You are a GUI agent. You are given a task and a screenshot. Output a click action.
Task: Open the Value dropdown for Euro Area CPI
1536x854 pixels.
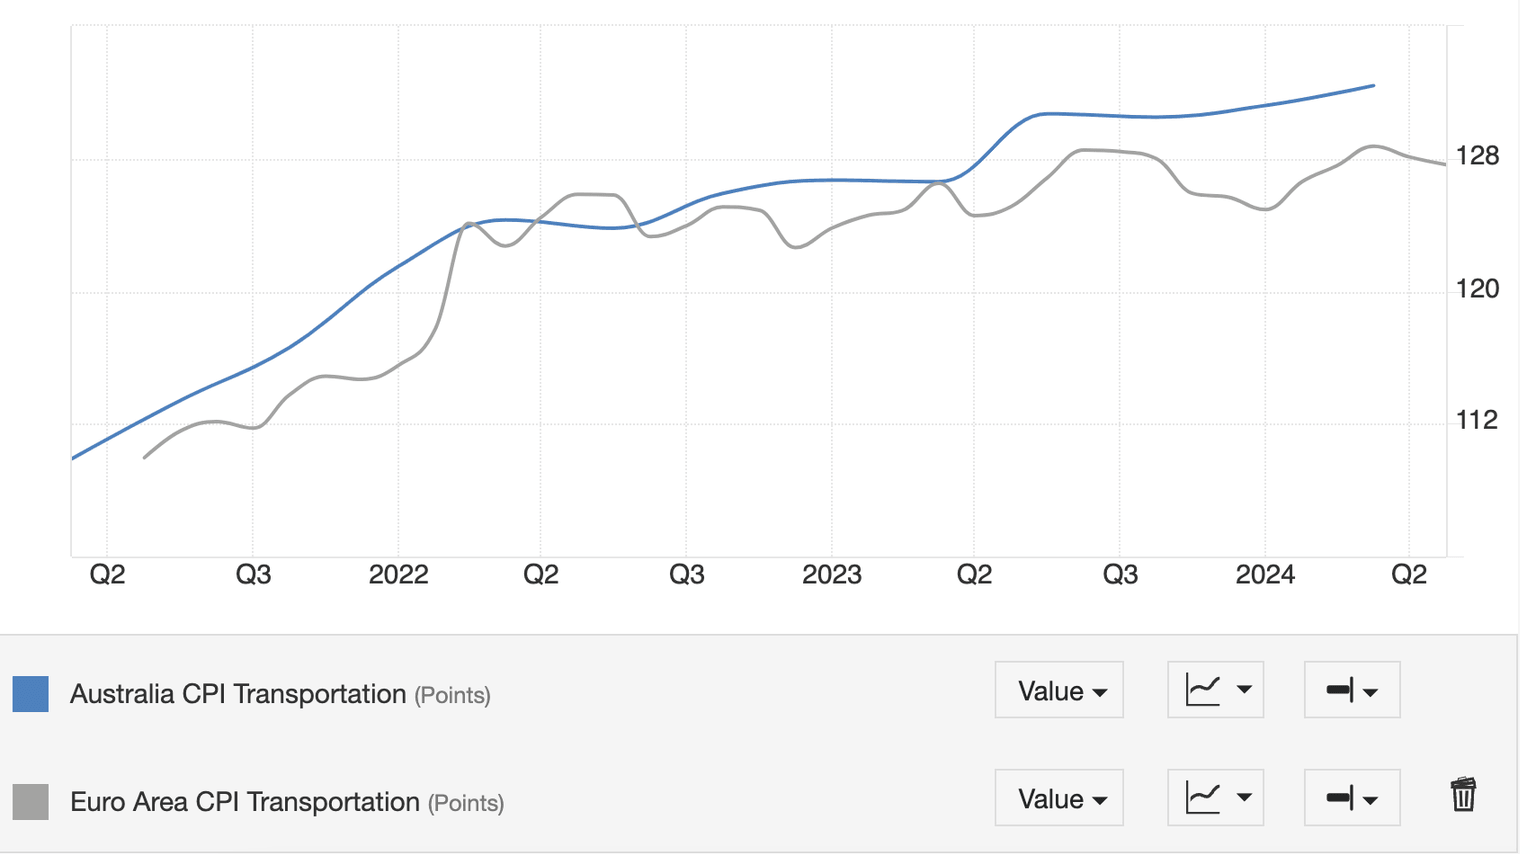[x=1059, y=798]
